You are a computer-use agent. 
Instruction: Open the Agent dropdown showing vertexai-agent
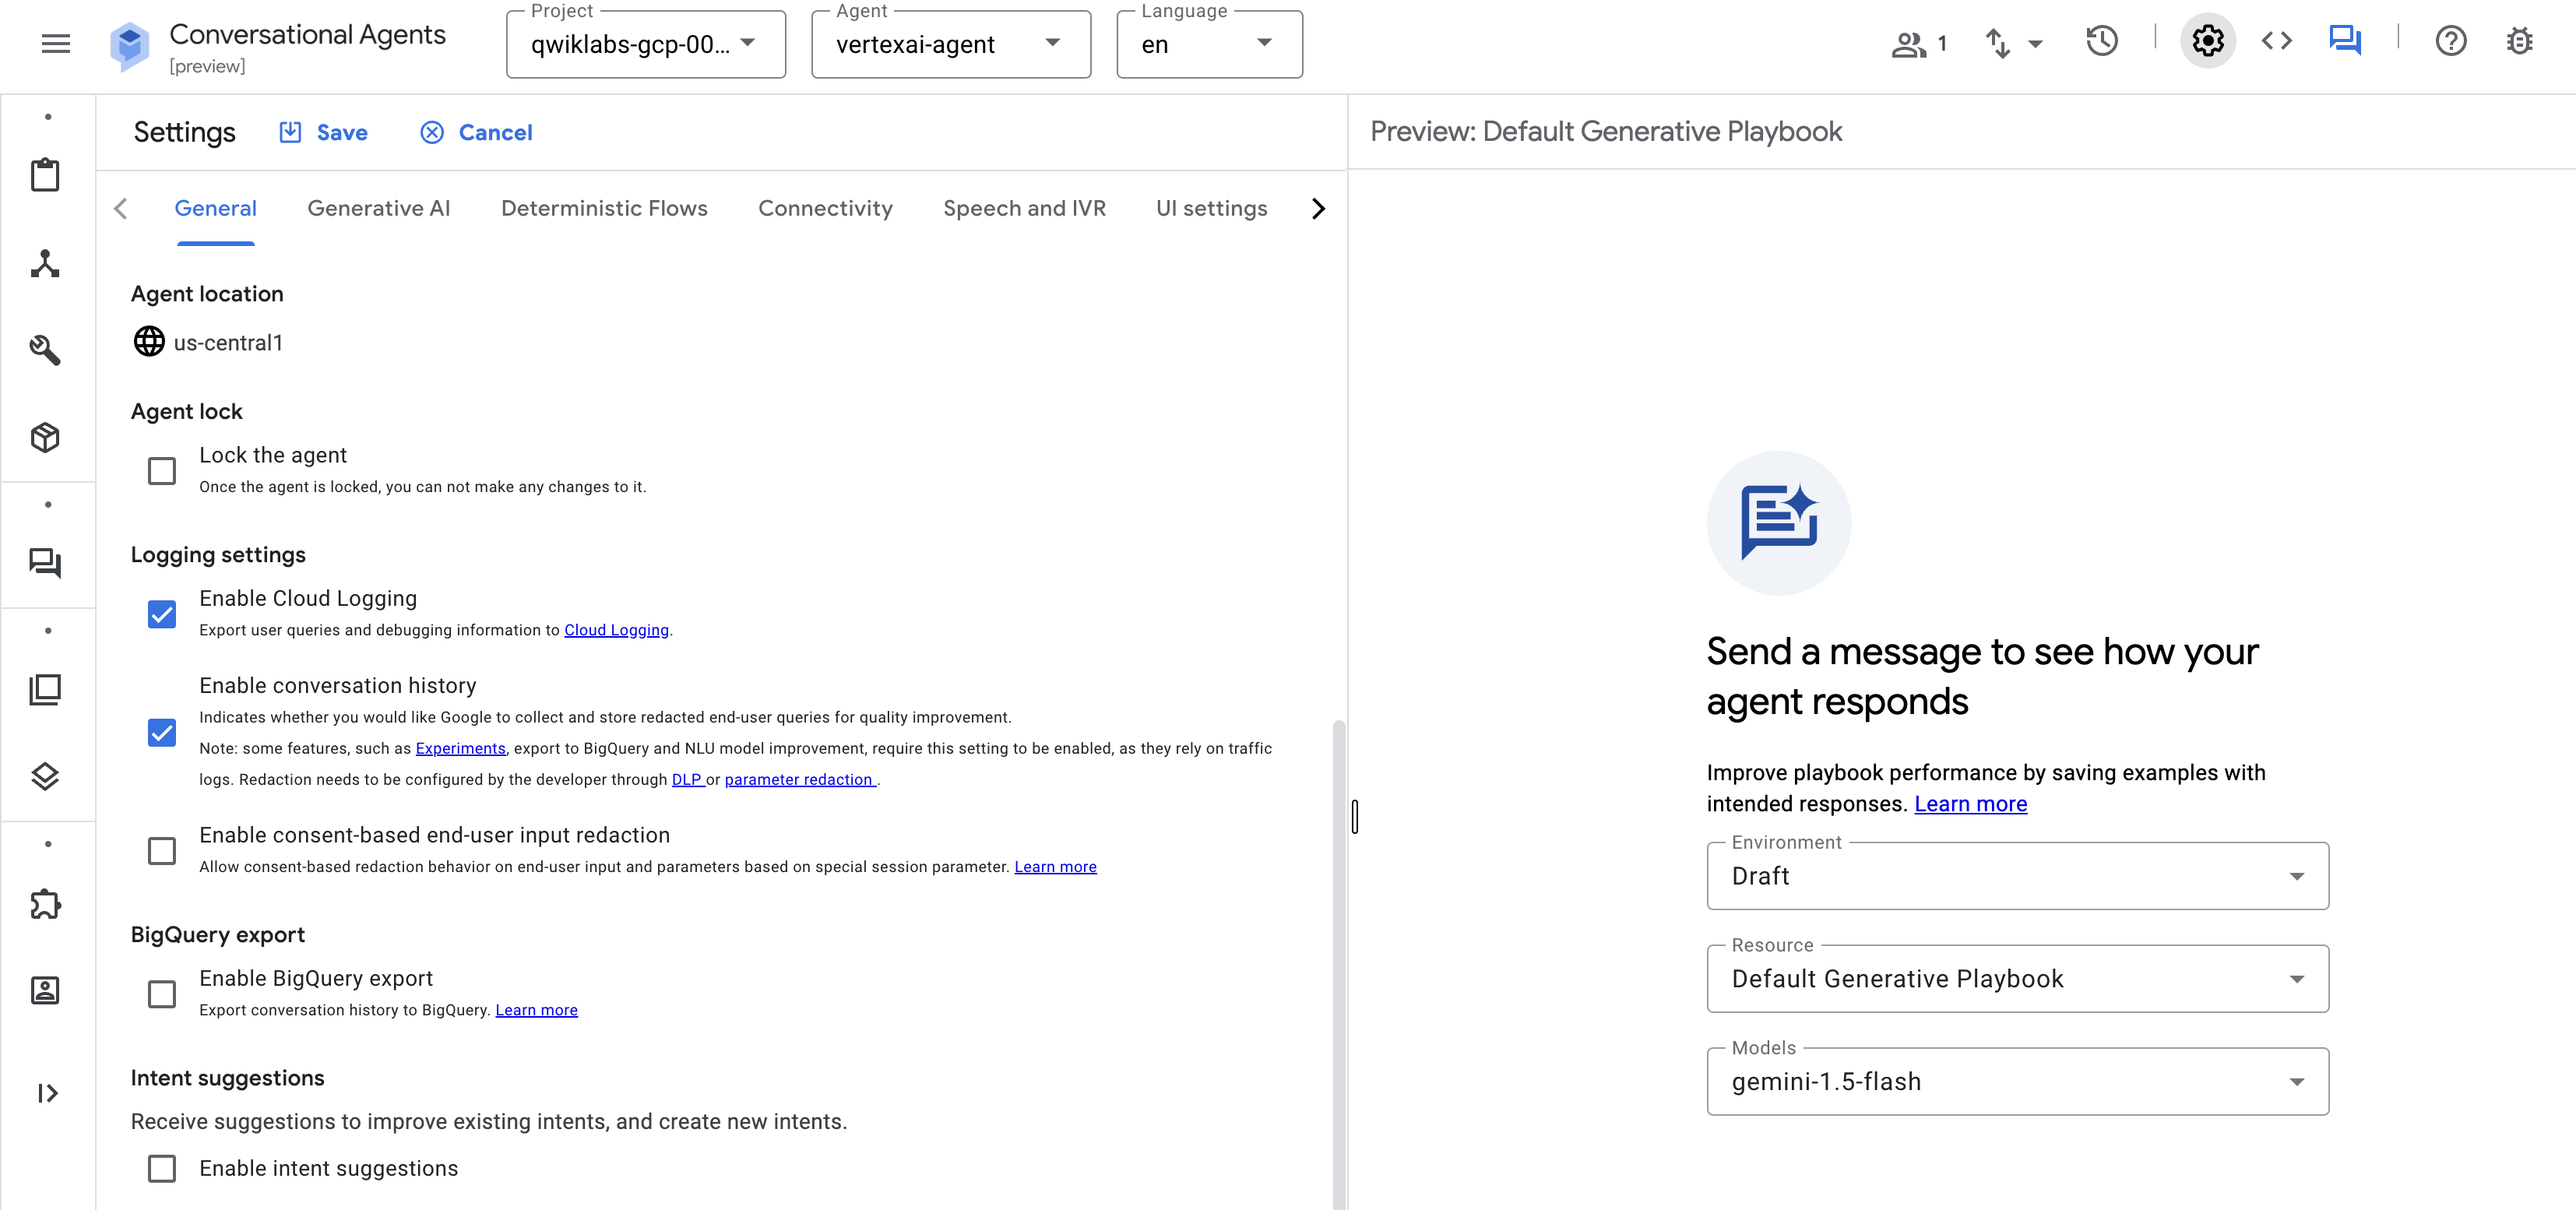[1051, 43]
